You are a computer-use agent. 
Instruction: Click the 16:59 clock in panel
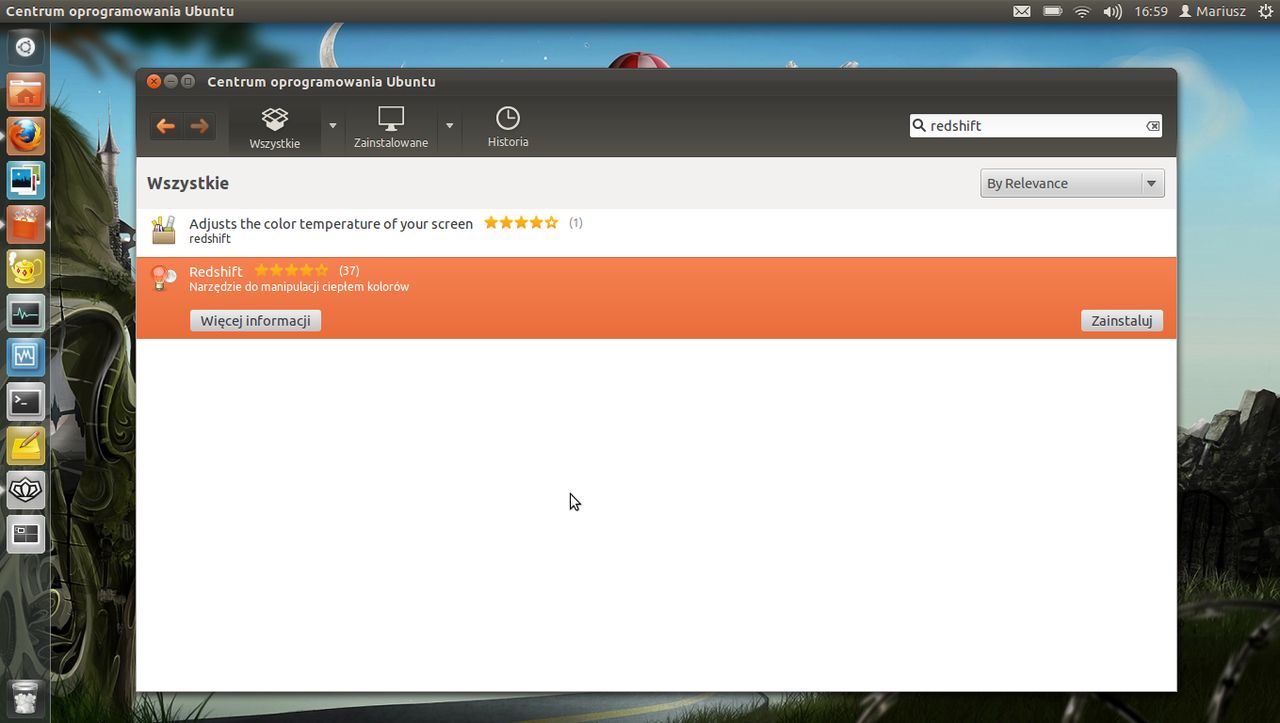point(1151,11)
